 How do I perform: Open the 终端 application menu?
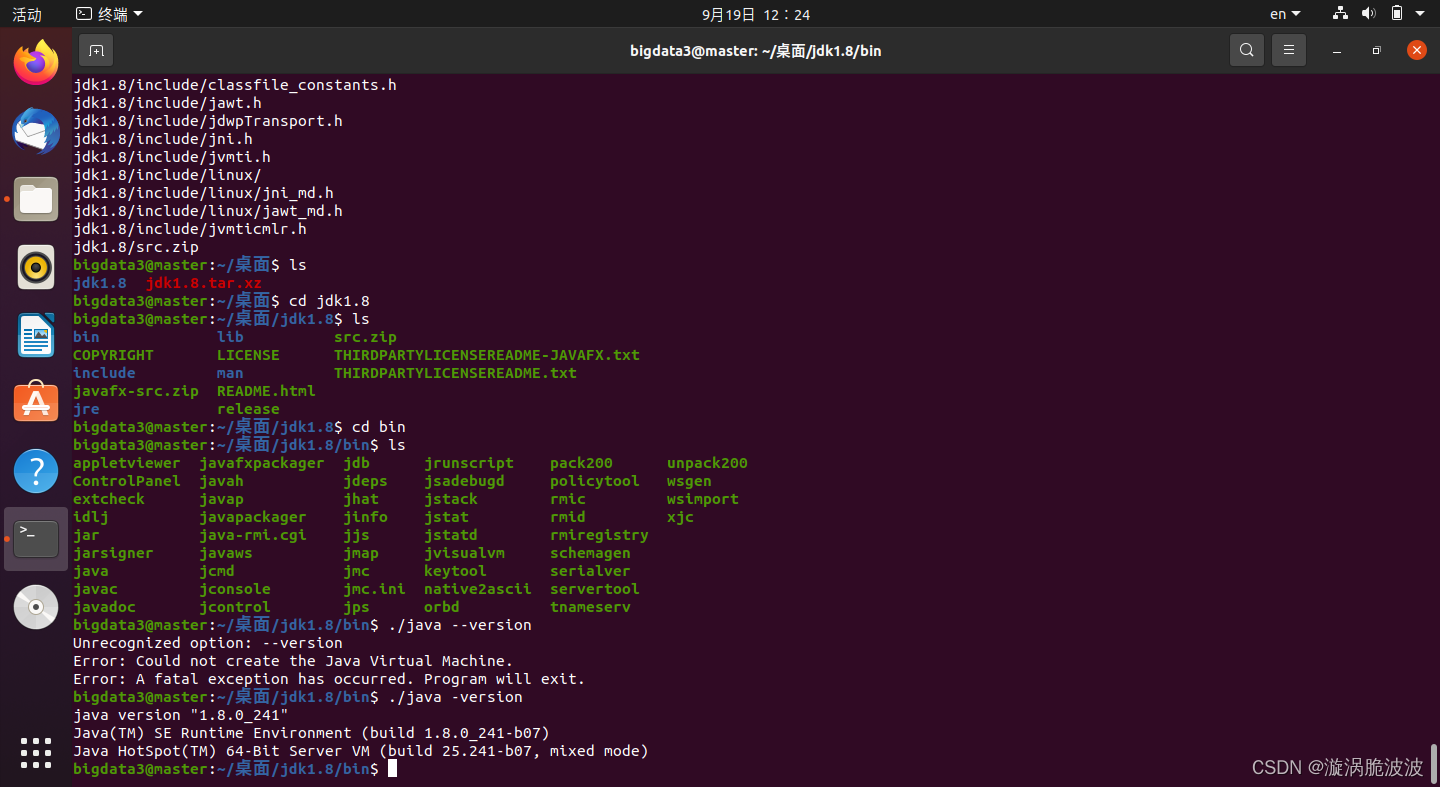(109, 14)
